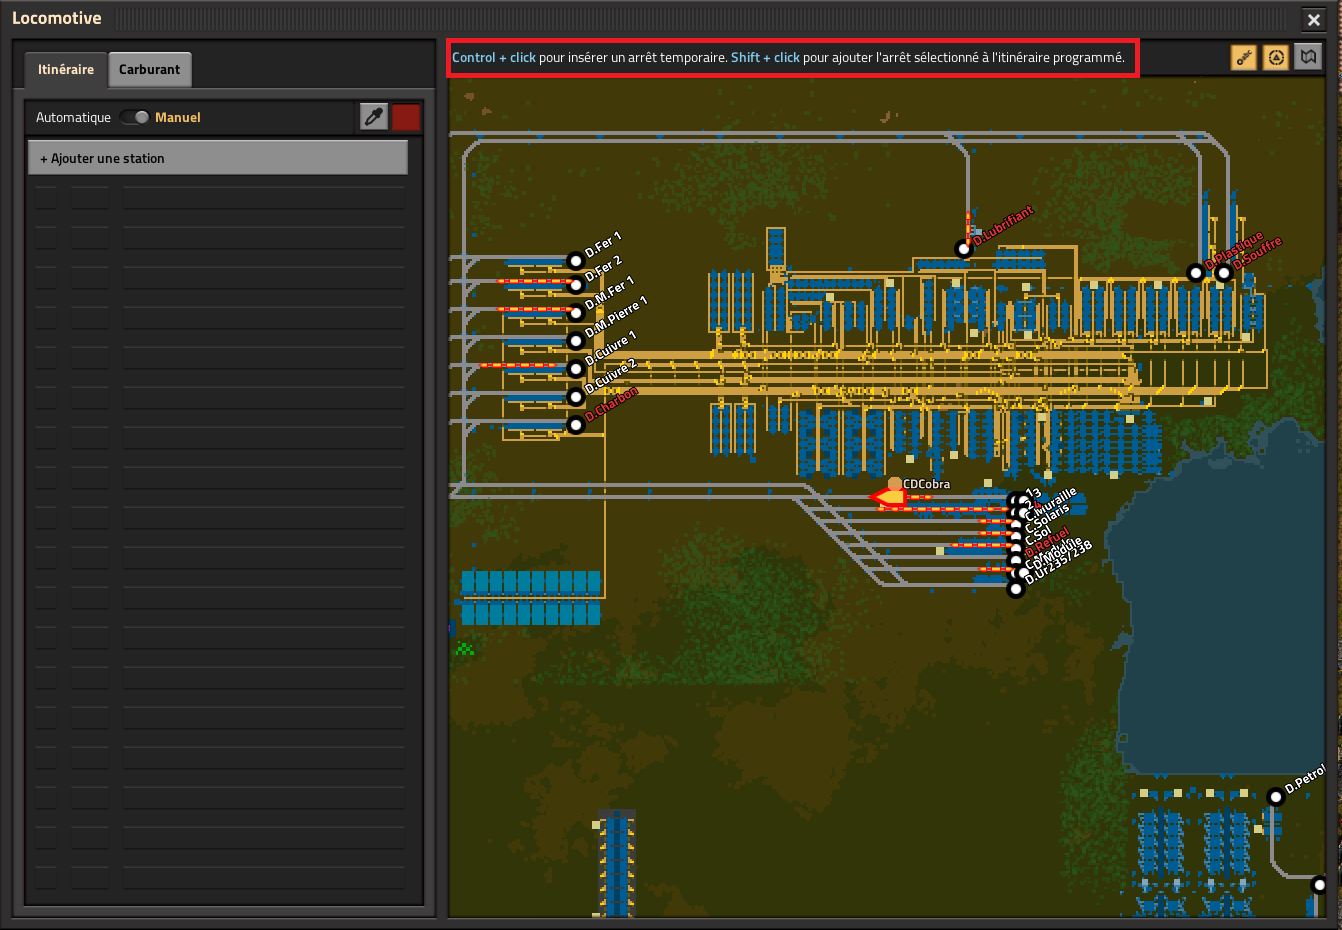
Task: Click the Locomotive window title
Action: (57, 18)
